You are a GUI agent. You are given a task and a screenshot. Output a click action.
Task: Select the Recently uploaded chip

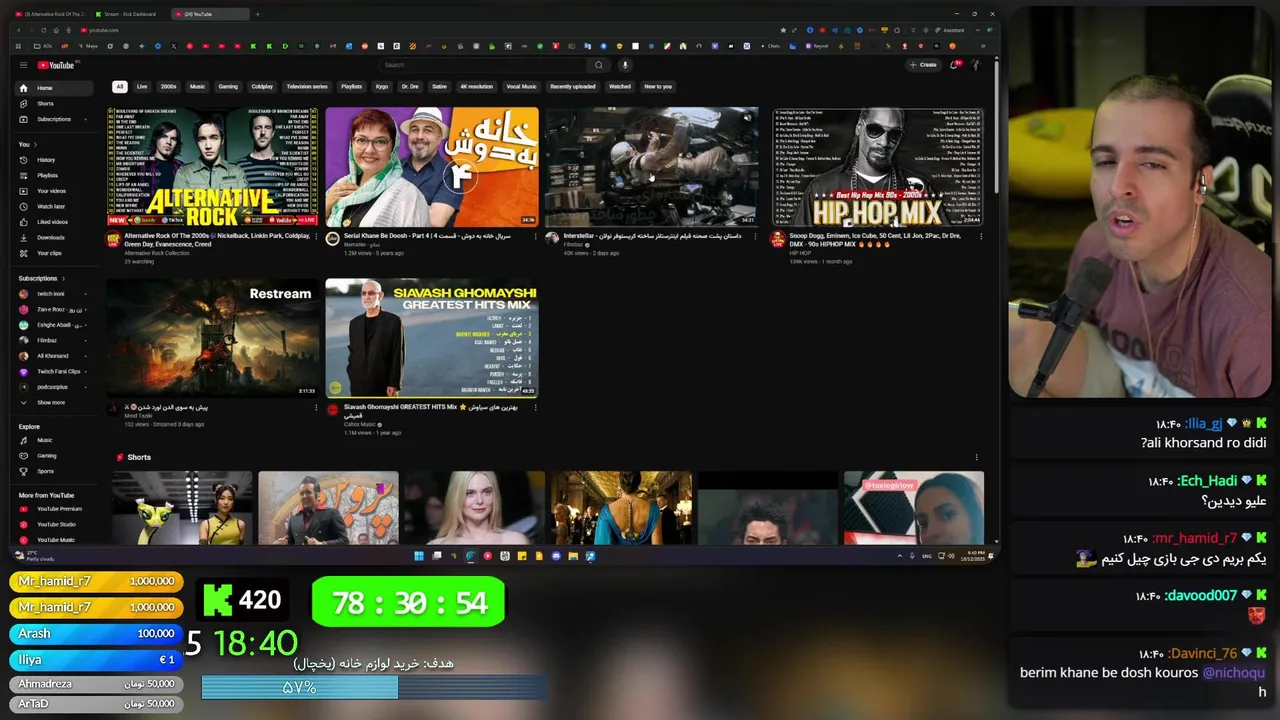[573, 86]
